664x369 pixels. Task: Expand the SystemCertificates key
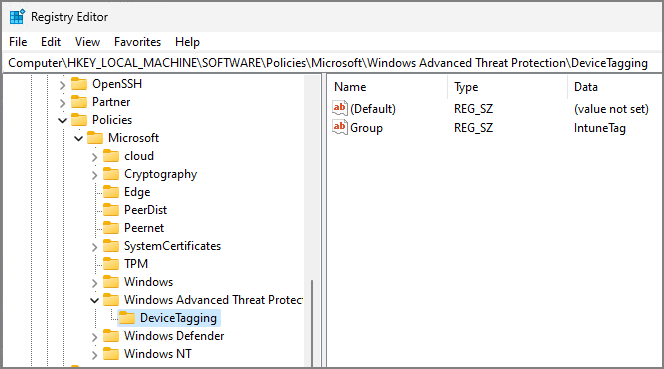point(94,247)
